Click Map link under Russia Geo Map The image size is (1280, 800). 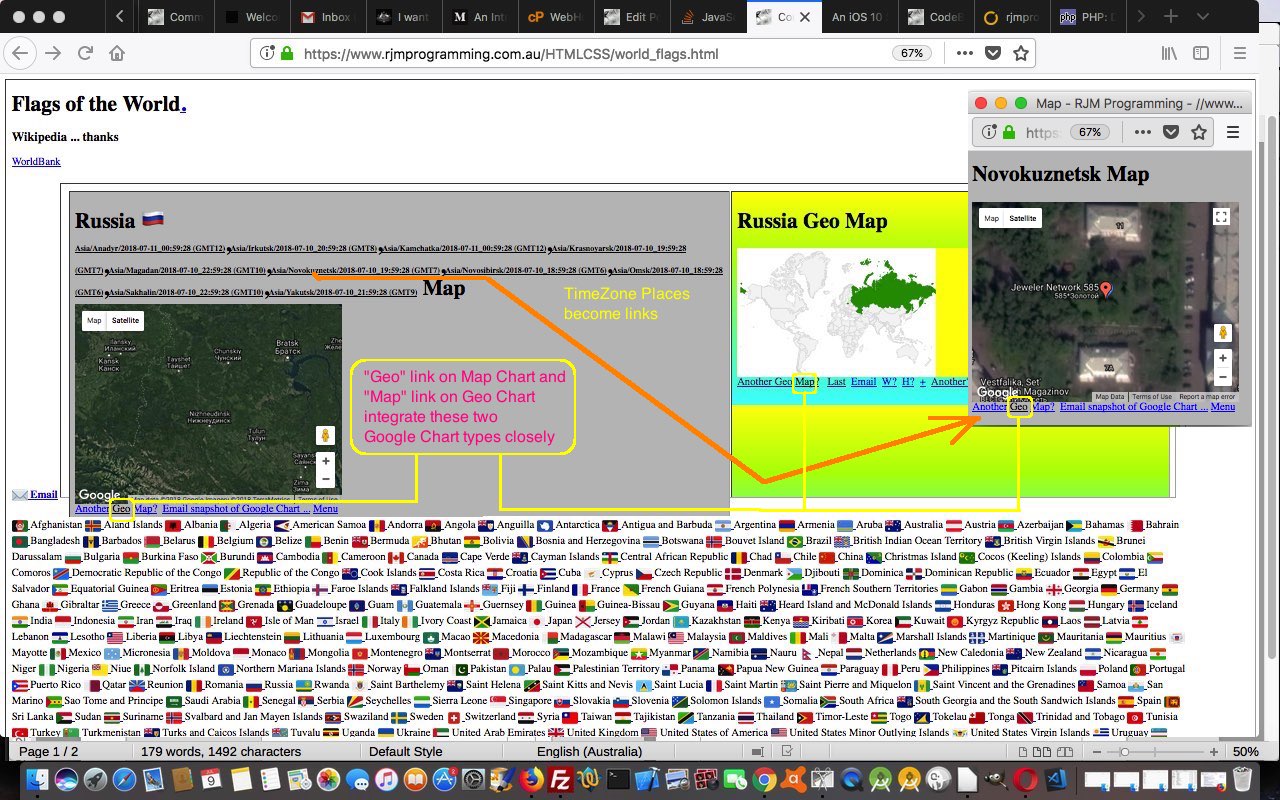(804, 382)
